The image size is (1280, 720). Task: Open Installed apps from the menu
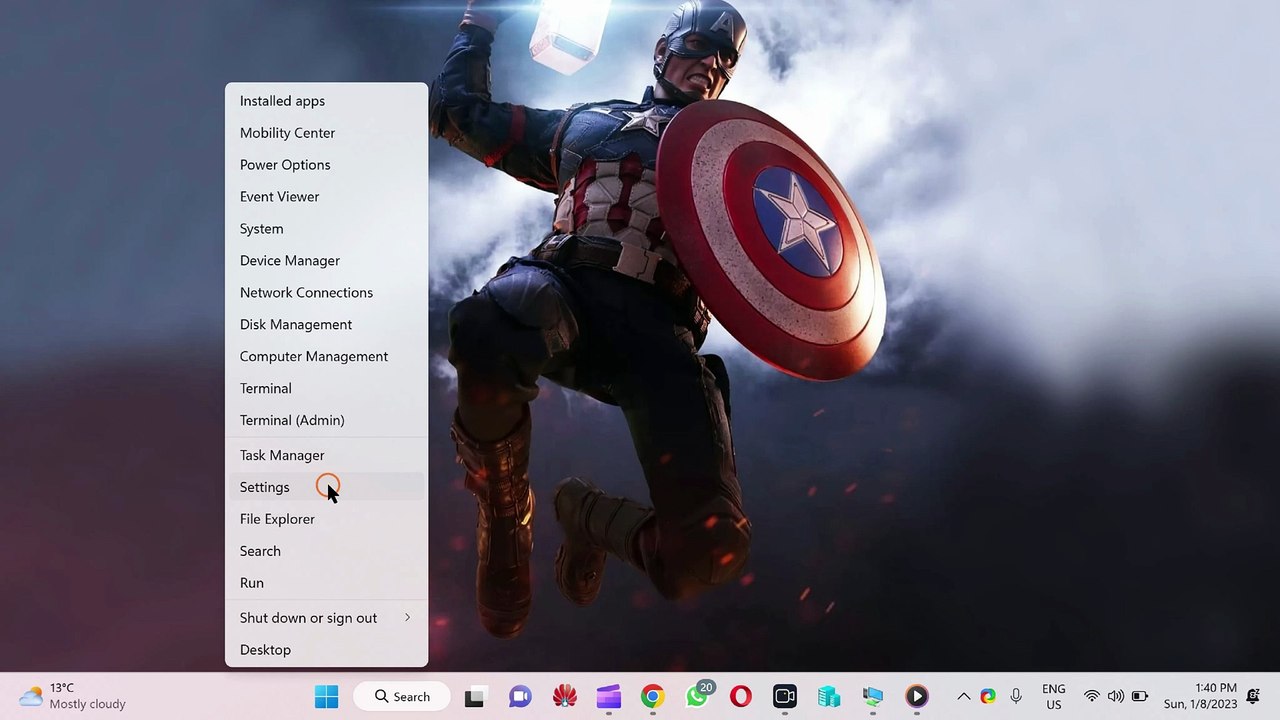pyautogui.click(x=326, y=101)
